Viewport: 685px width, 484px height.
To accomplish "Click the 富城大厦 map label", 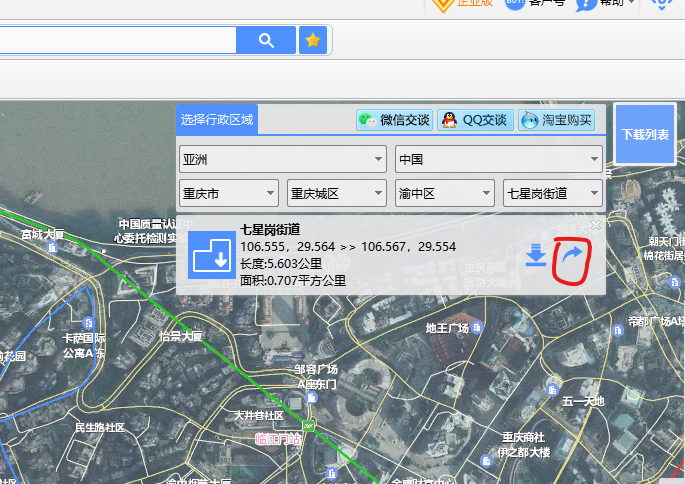I will [43, 235].
